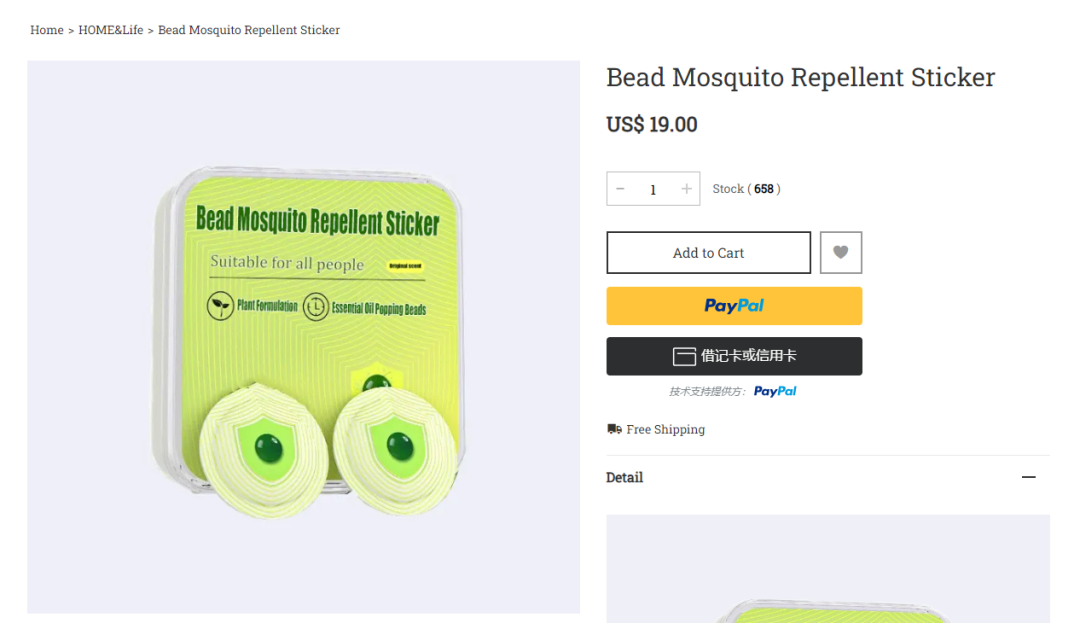Add the sticker to cart

pos(708,253)
